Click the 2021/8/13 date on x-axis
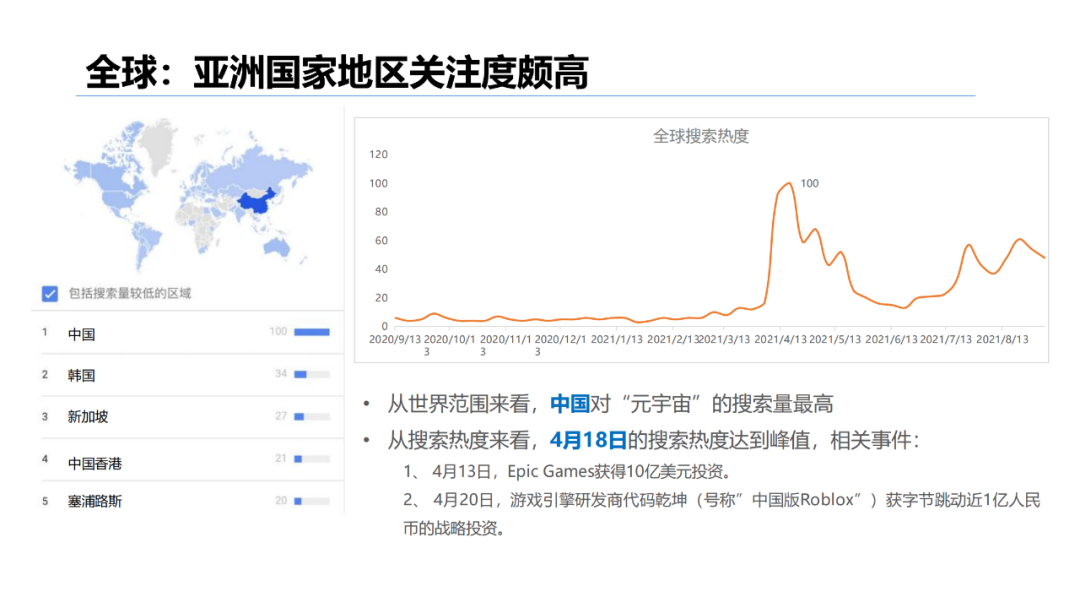 pos(1002,339)
